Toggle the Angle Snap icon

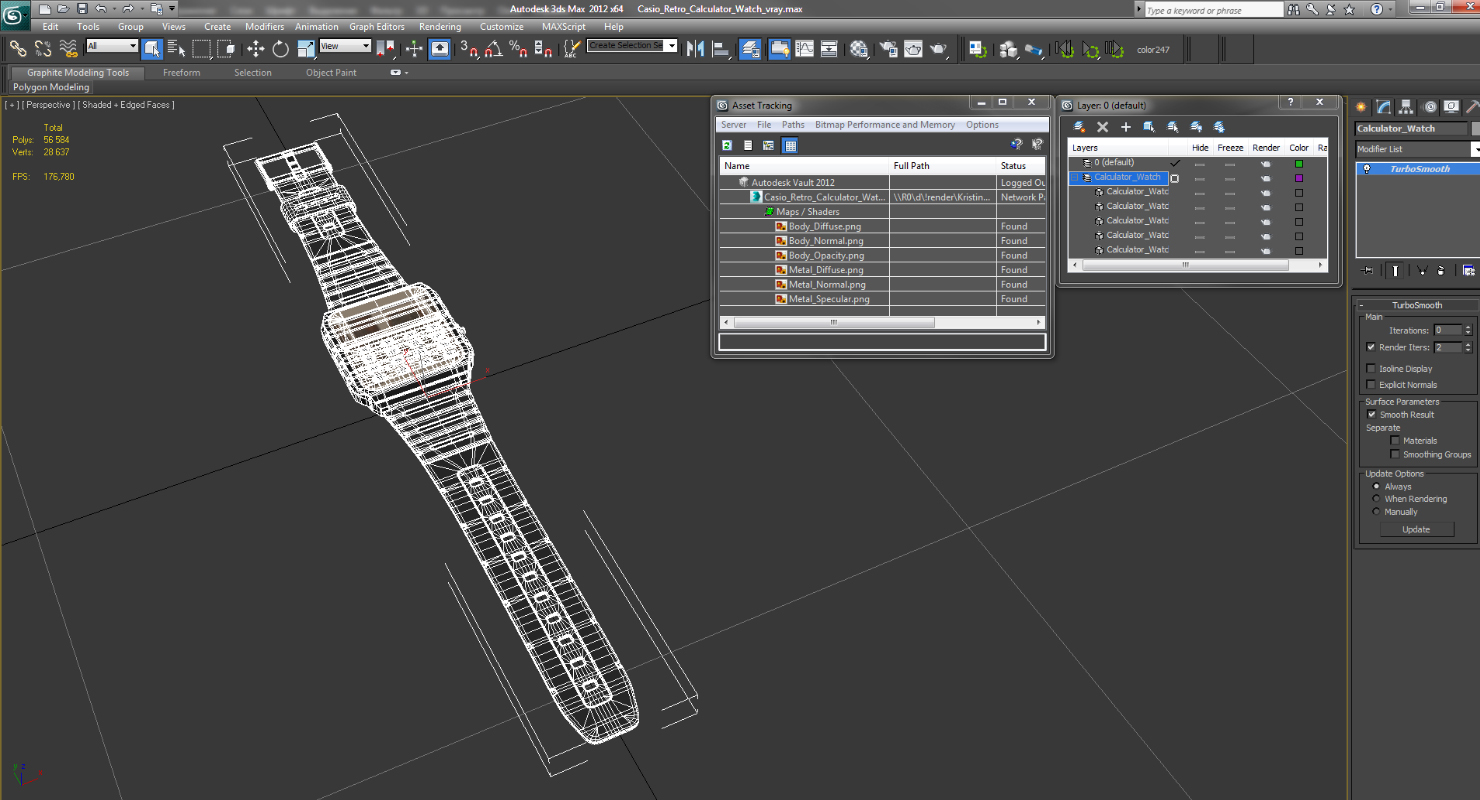coord(493,48)
